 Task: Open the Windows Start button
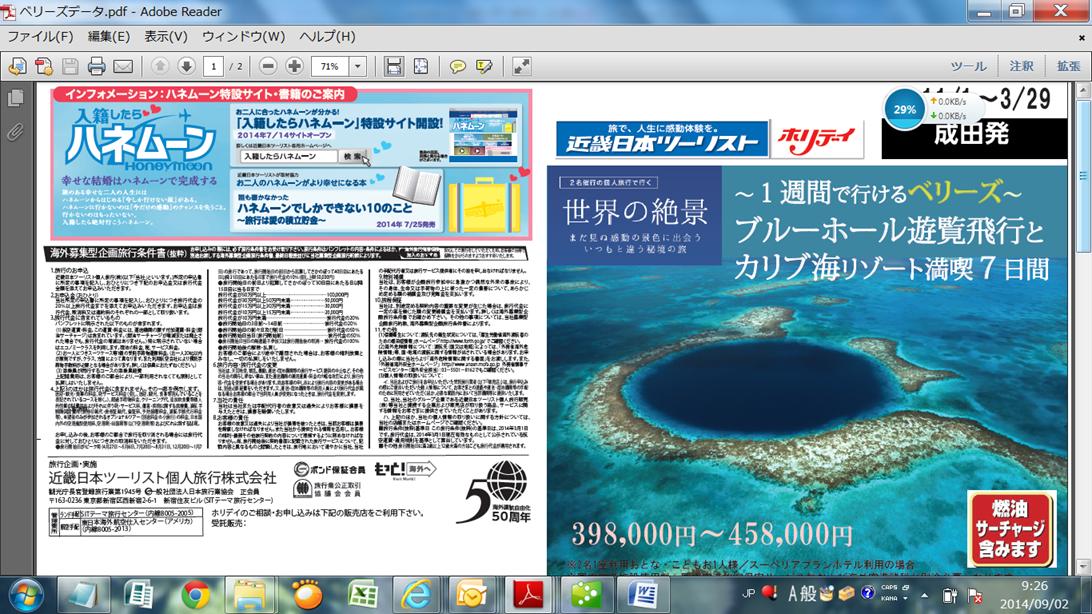point(26,596)
